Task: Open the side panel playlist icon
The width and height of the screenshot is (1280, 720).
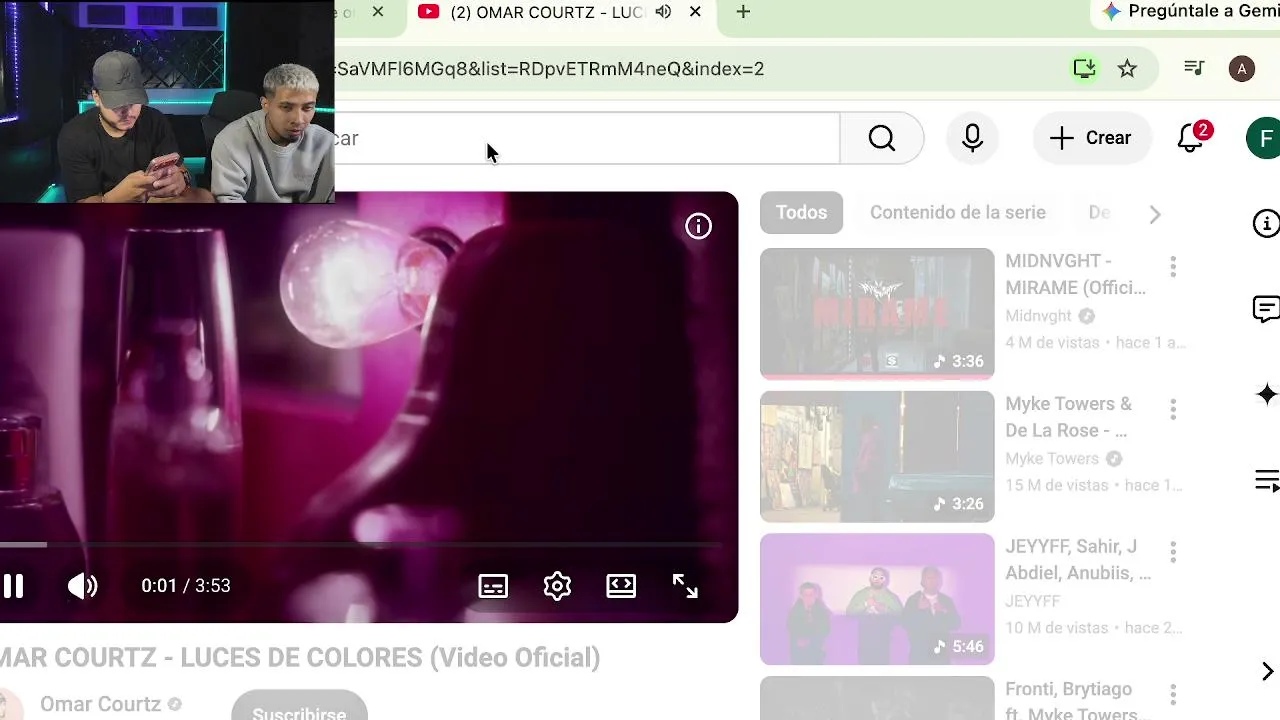Action: pos(1267,481)
